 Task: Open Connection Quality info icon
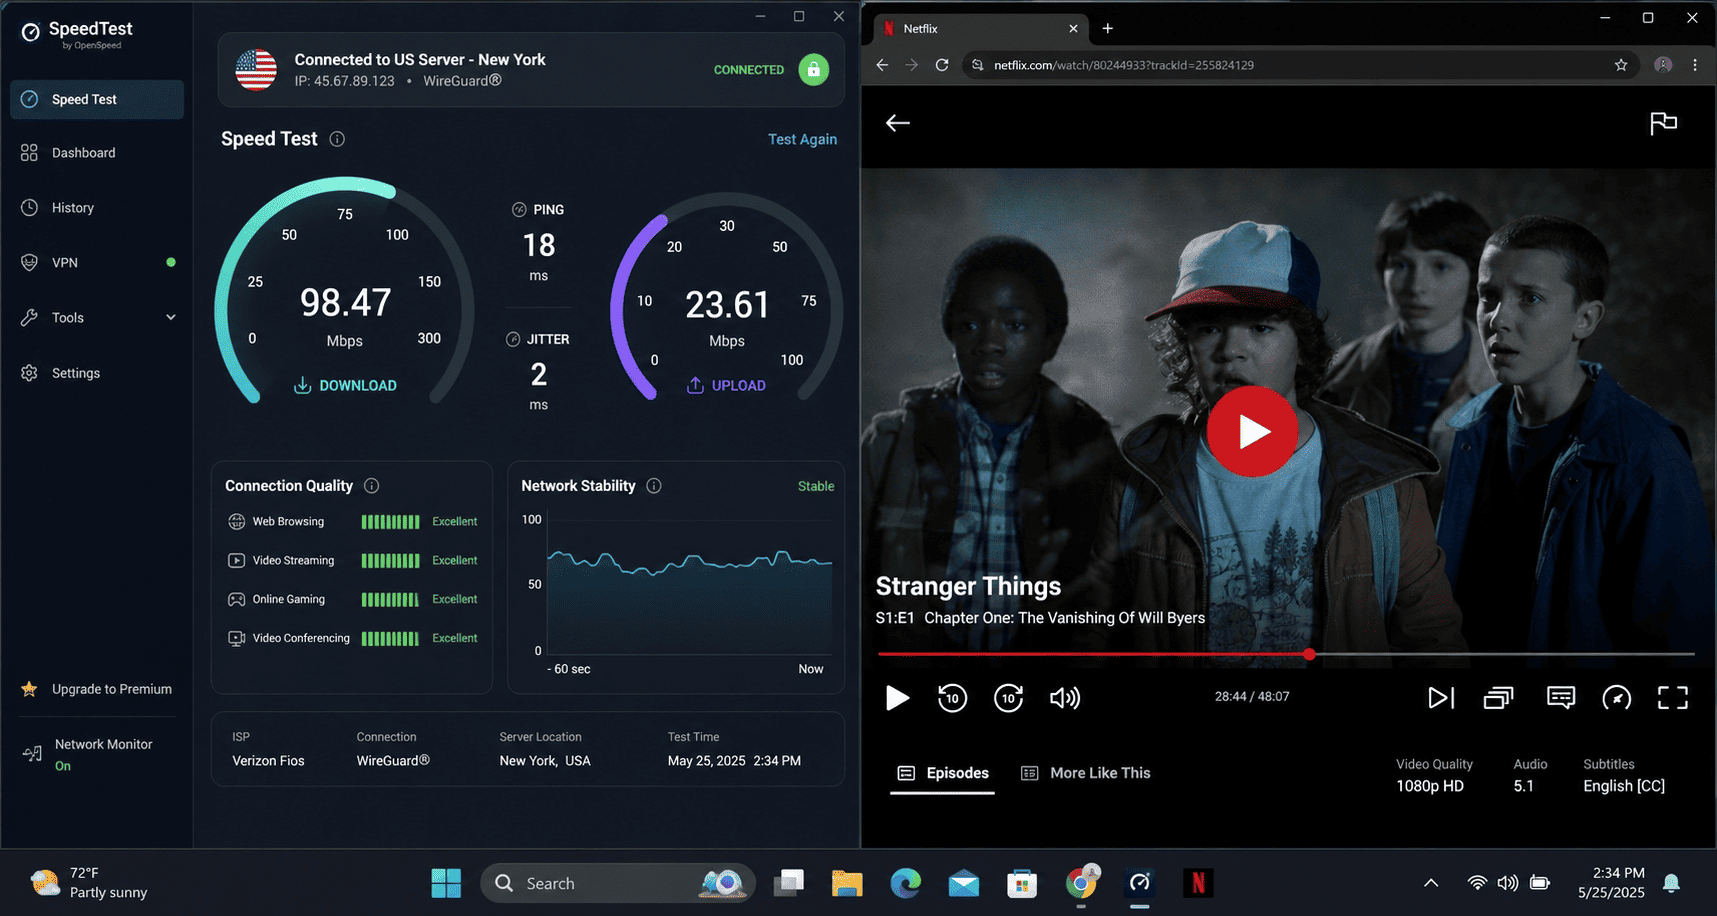[x=372, y=486]
